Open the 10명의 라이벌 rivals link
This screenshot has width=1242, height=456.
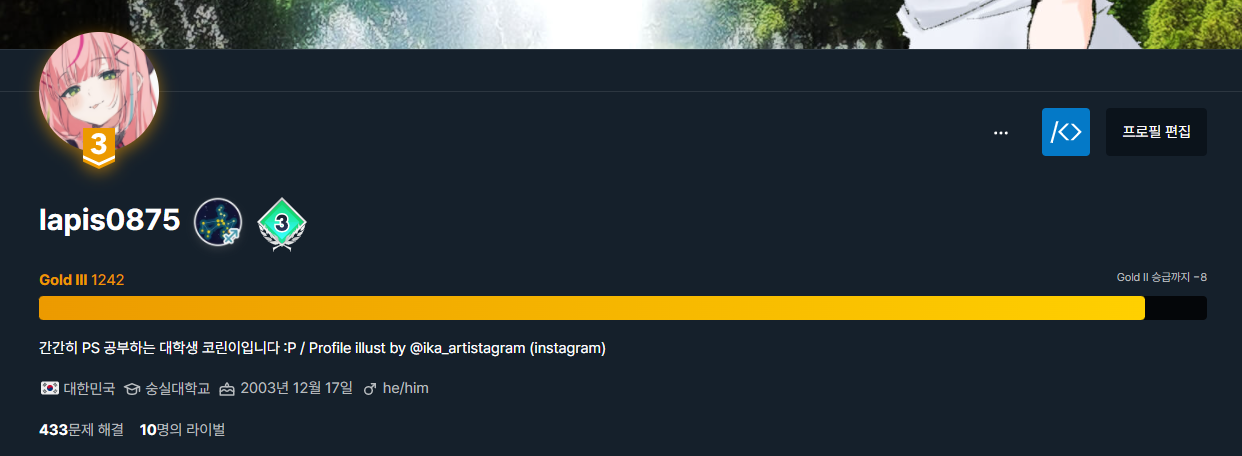pyautogui.click(x=182, y=430)
